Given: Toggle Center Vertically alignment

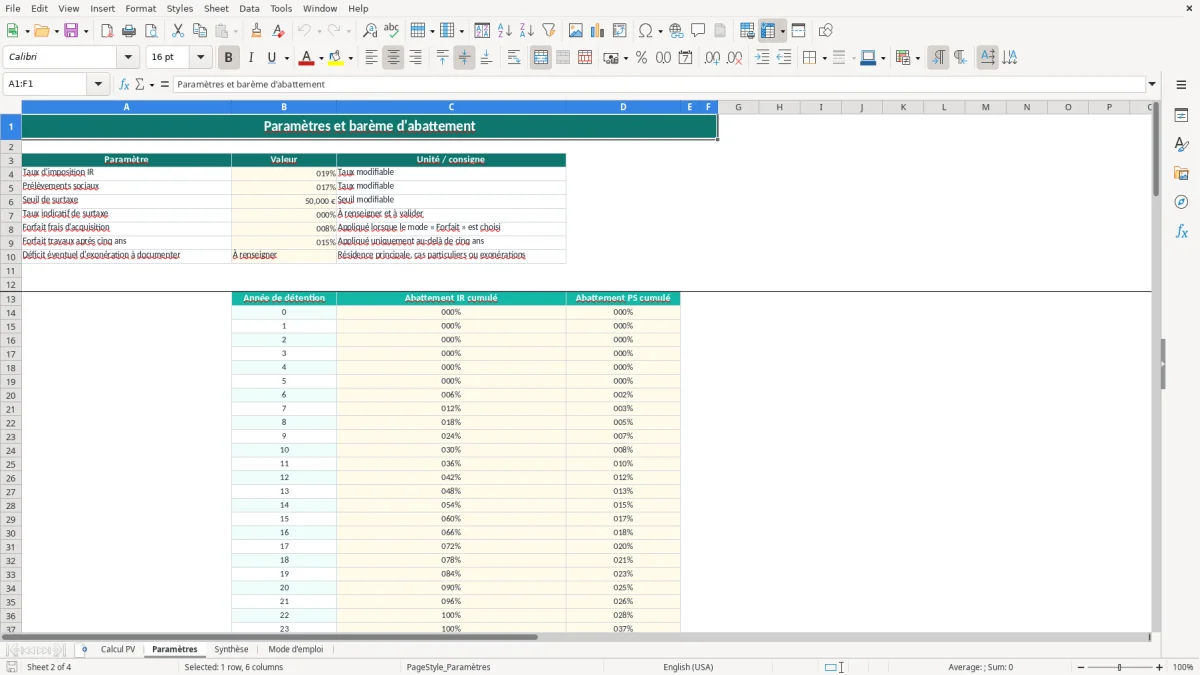Looking at the screenshot, I should coord(464,58).
